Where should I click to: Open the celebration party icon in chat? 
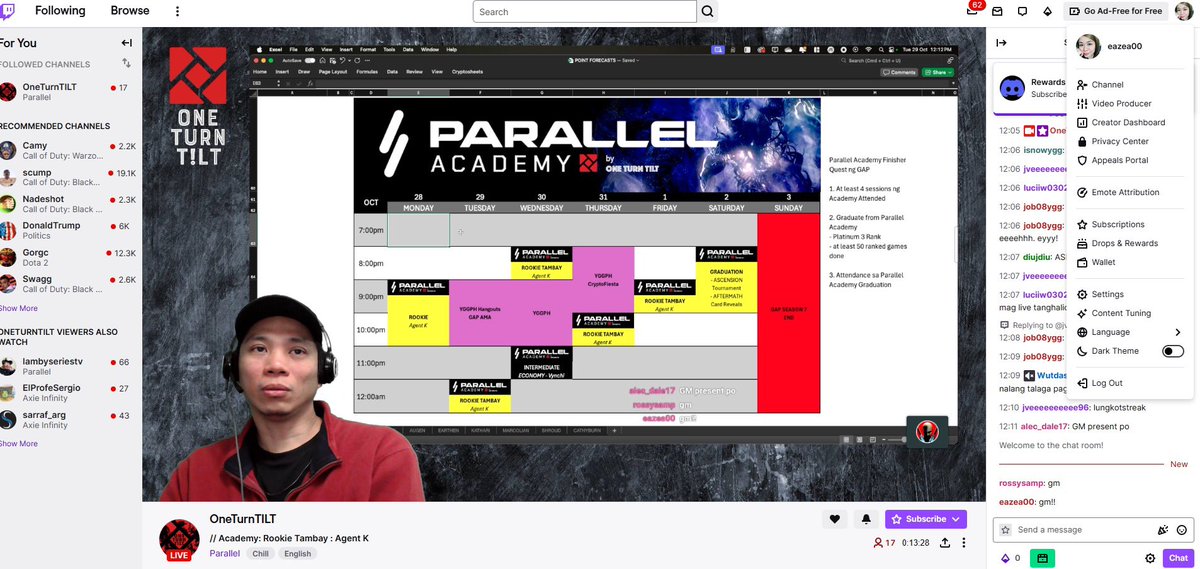[x=1163, y=530]
